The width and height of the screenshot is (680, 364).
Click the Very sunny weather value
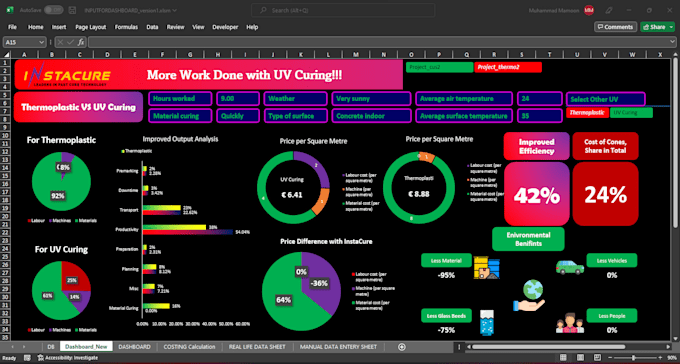[x=371, y=98]
